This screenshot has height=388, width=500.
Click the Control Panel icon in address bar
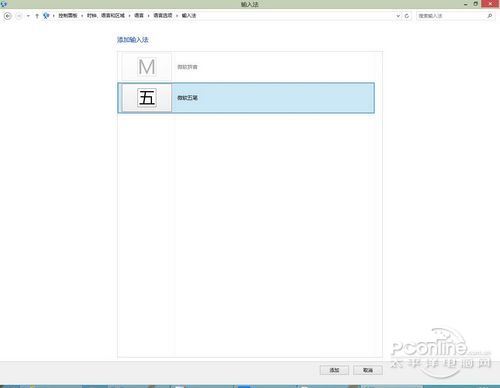[x=46, y=16]
